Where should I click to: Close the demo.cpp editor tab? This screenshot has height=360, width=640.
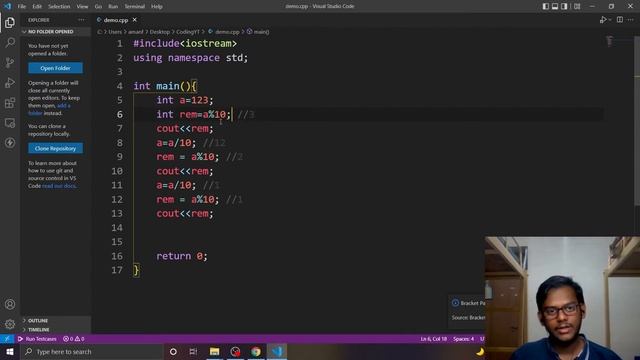[x=135, y=20]
